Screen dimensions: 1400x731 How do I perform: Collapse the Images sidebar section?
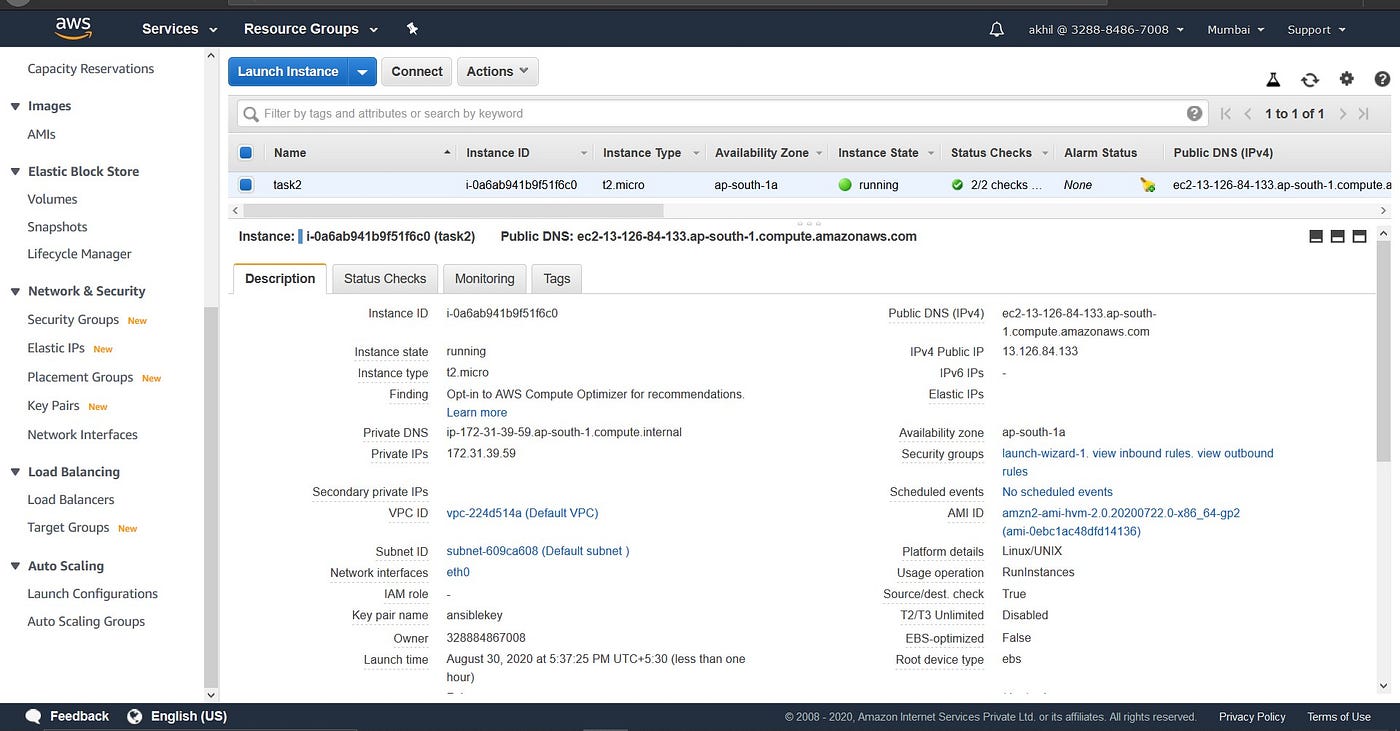tap(15, 106)
